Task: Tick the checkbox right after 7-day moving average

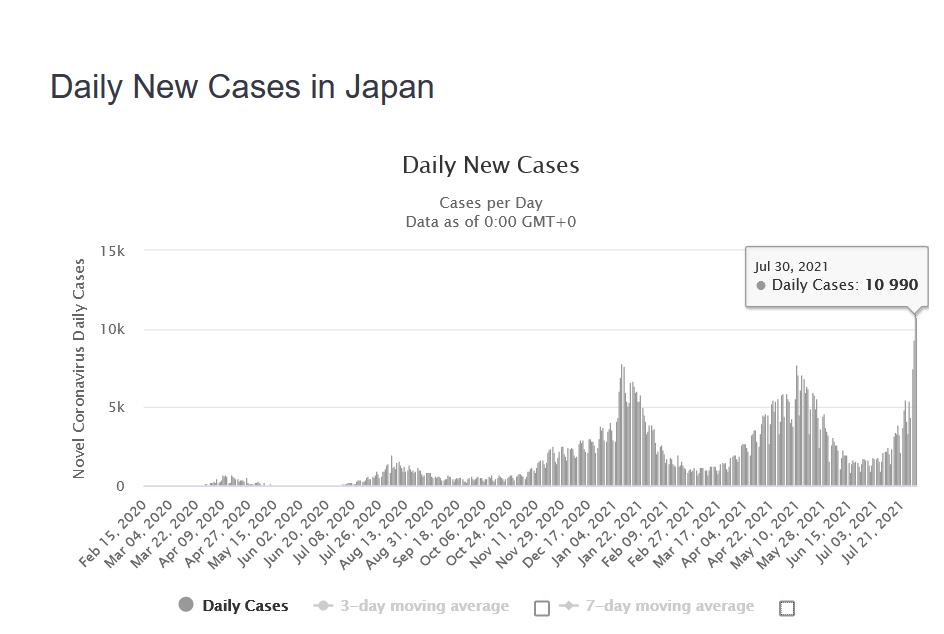Action: point(787,607)
